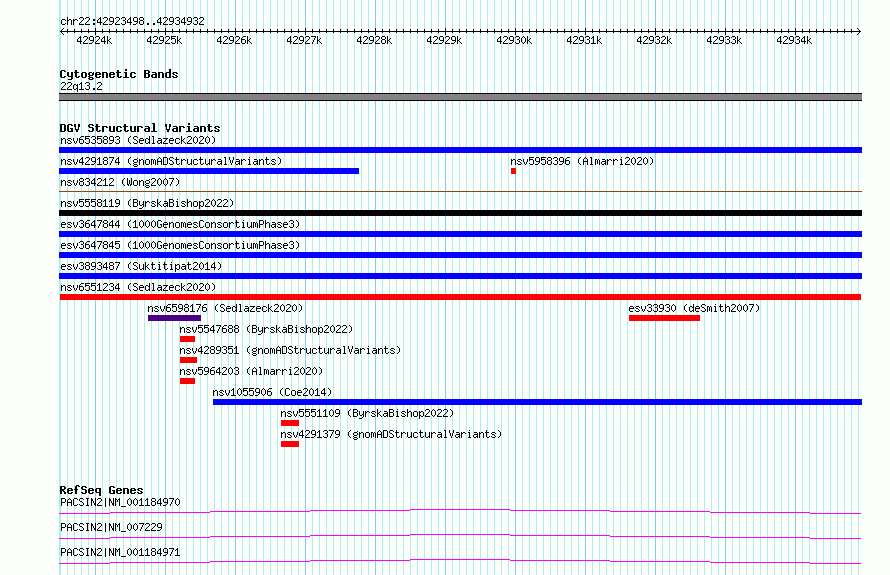The image size is (890, 575).
Task: Open the nsv1055906 (Coe2014) label
Action: pos(272,392)
